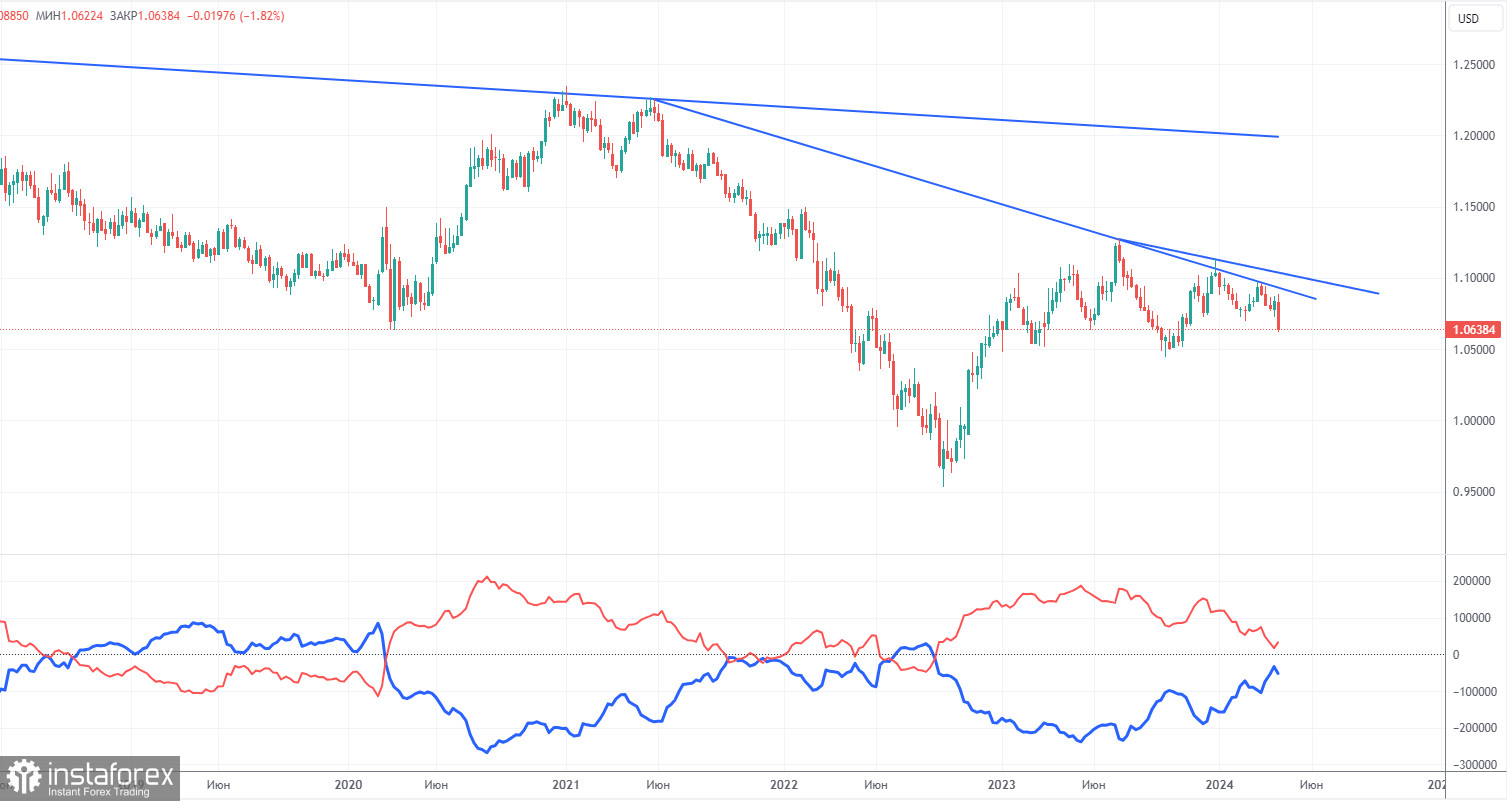
Task: Click the 2023 time axis label
Action: pyautogui.click(x=1001, y=786)
